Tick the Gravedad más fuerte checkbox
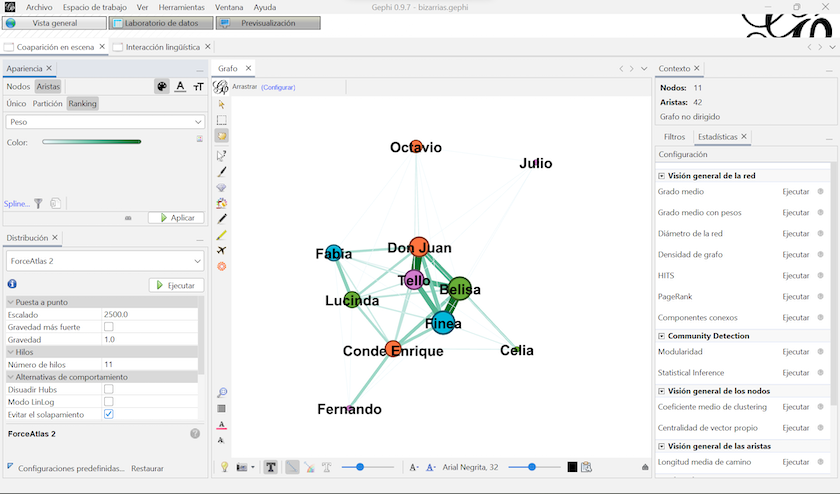The width and height of the screenshot is (840, 494). (x=109, y=326)
